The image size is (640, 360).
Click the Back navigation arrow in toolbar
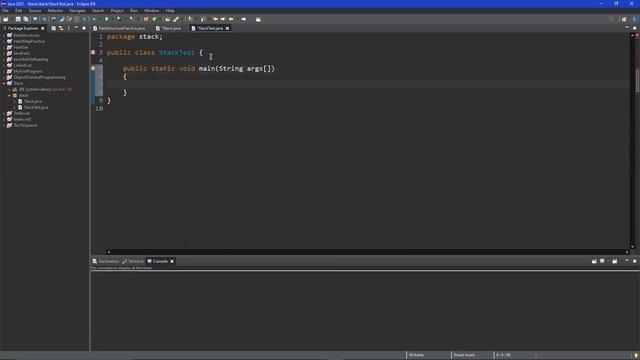pos(231,19)
